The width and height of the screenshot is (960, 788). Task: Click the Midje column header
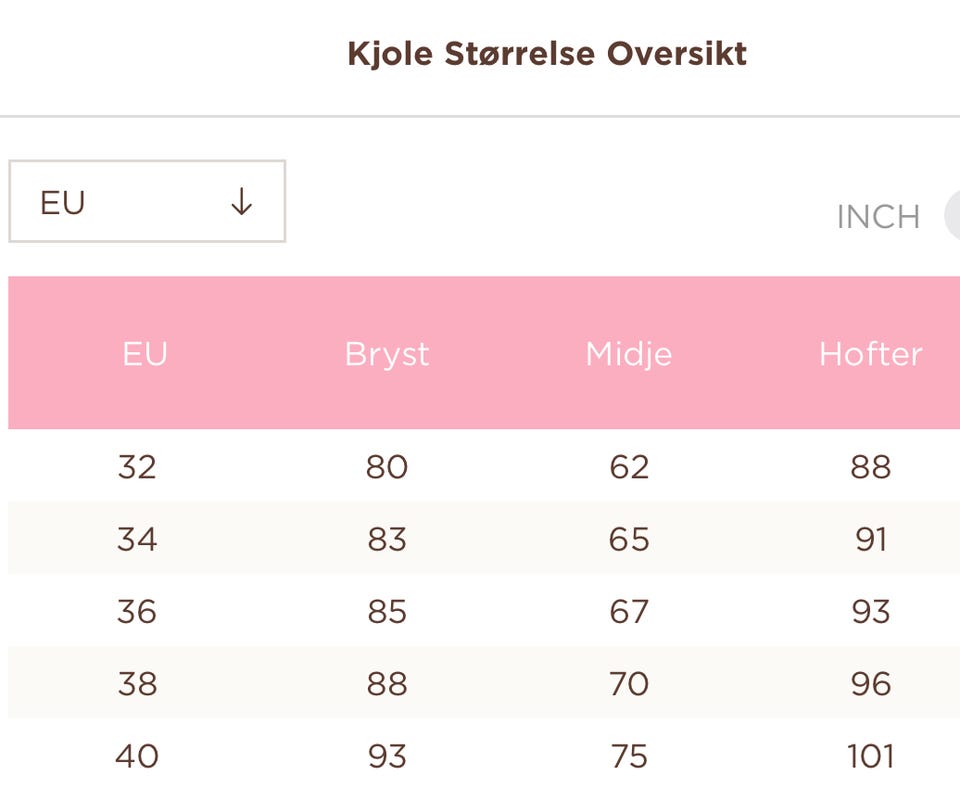[629, 354]
